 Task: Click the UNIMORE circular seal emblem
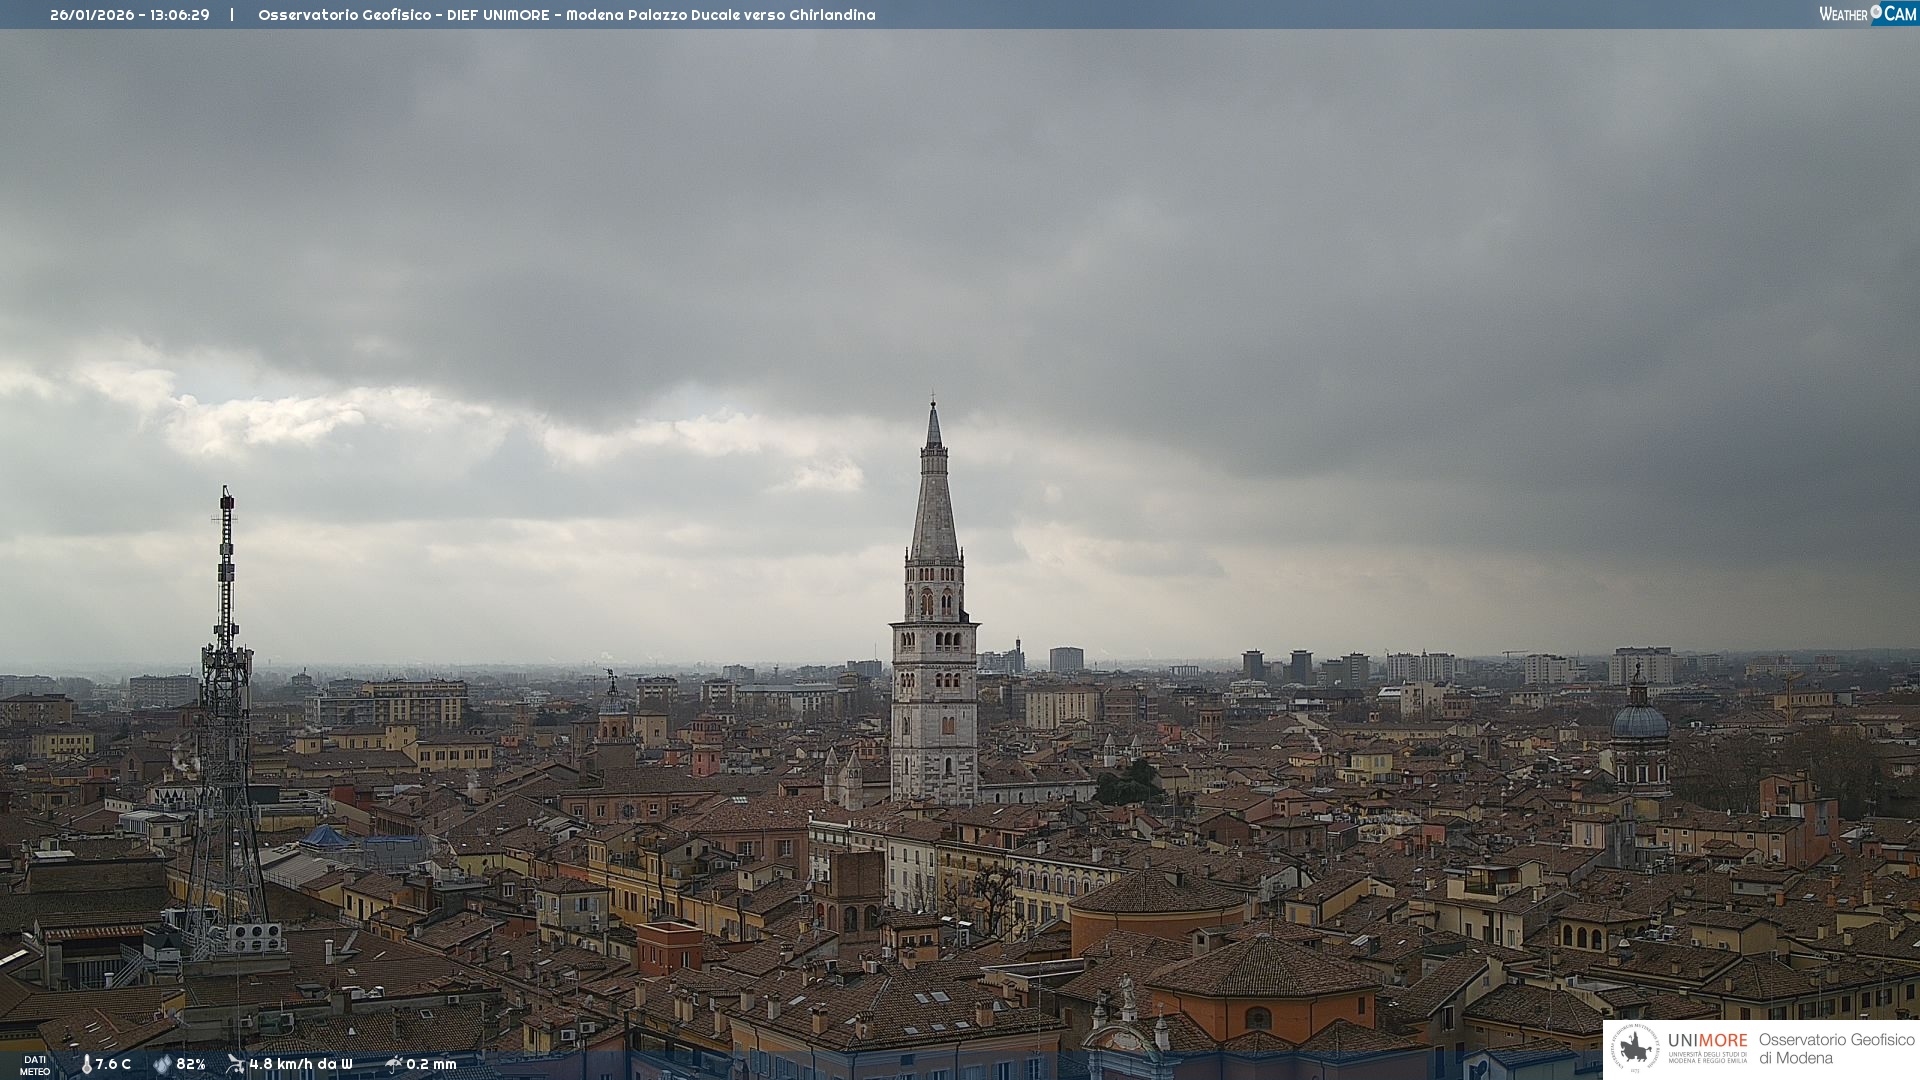(1635, 1048)
